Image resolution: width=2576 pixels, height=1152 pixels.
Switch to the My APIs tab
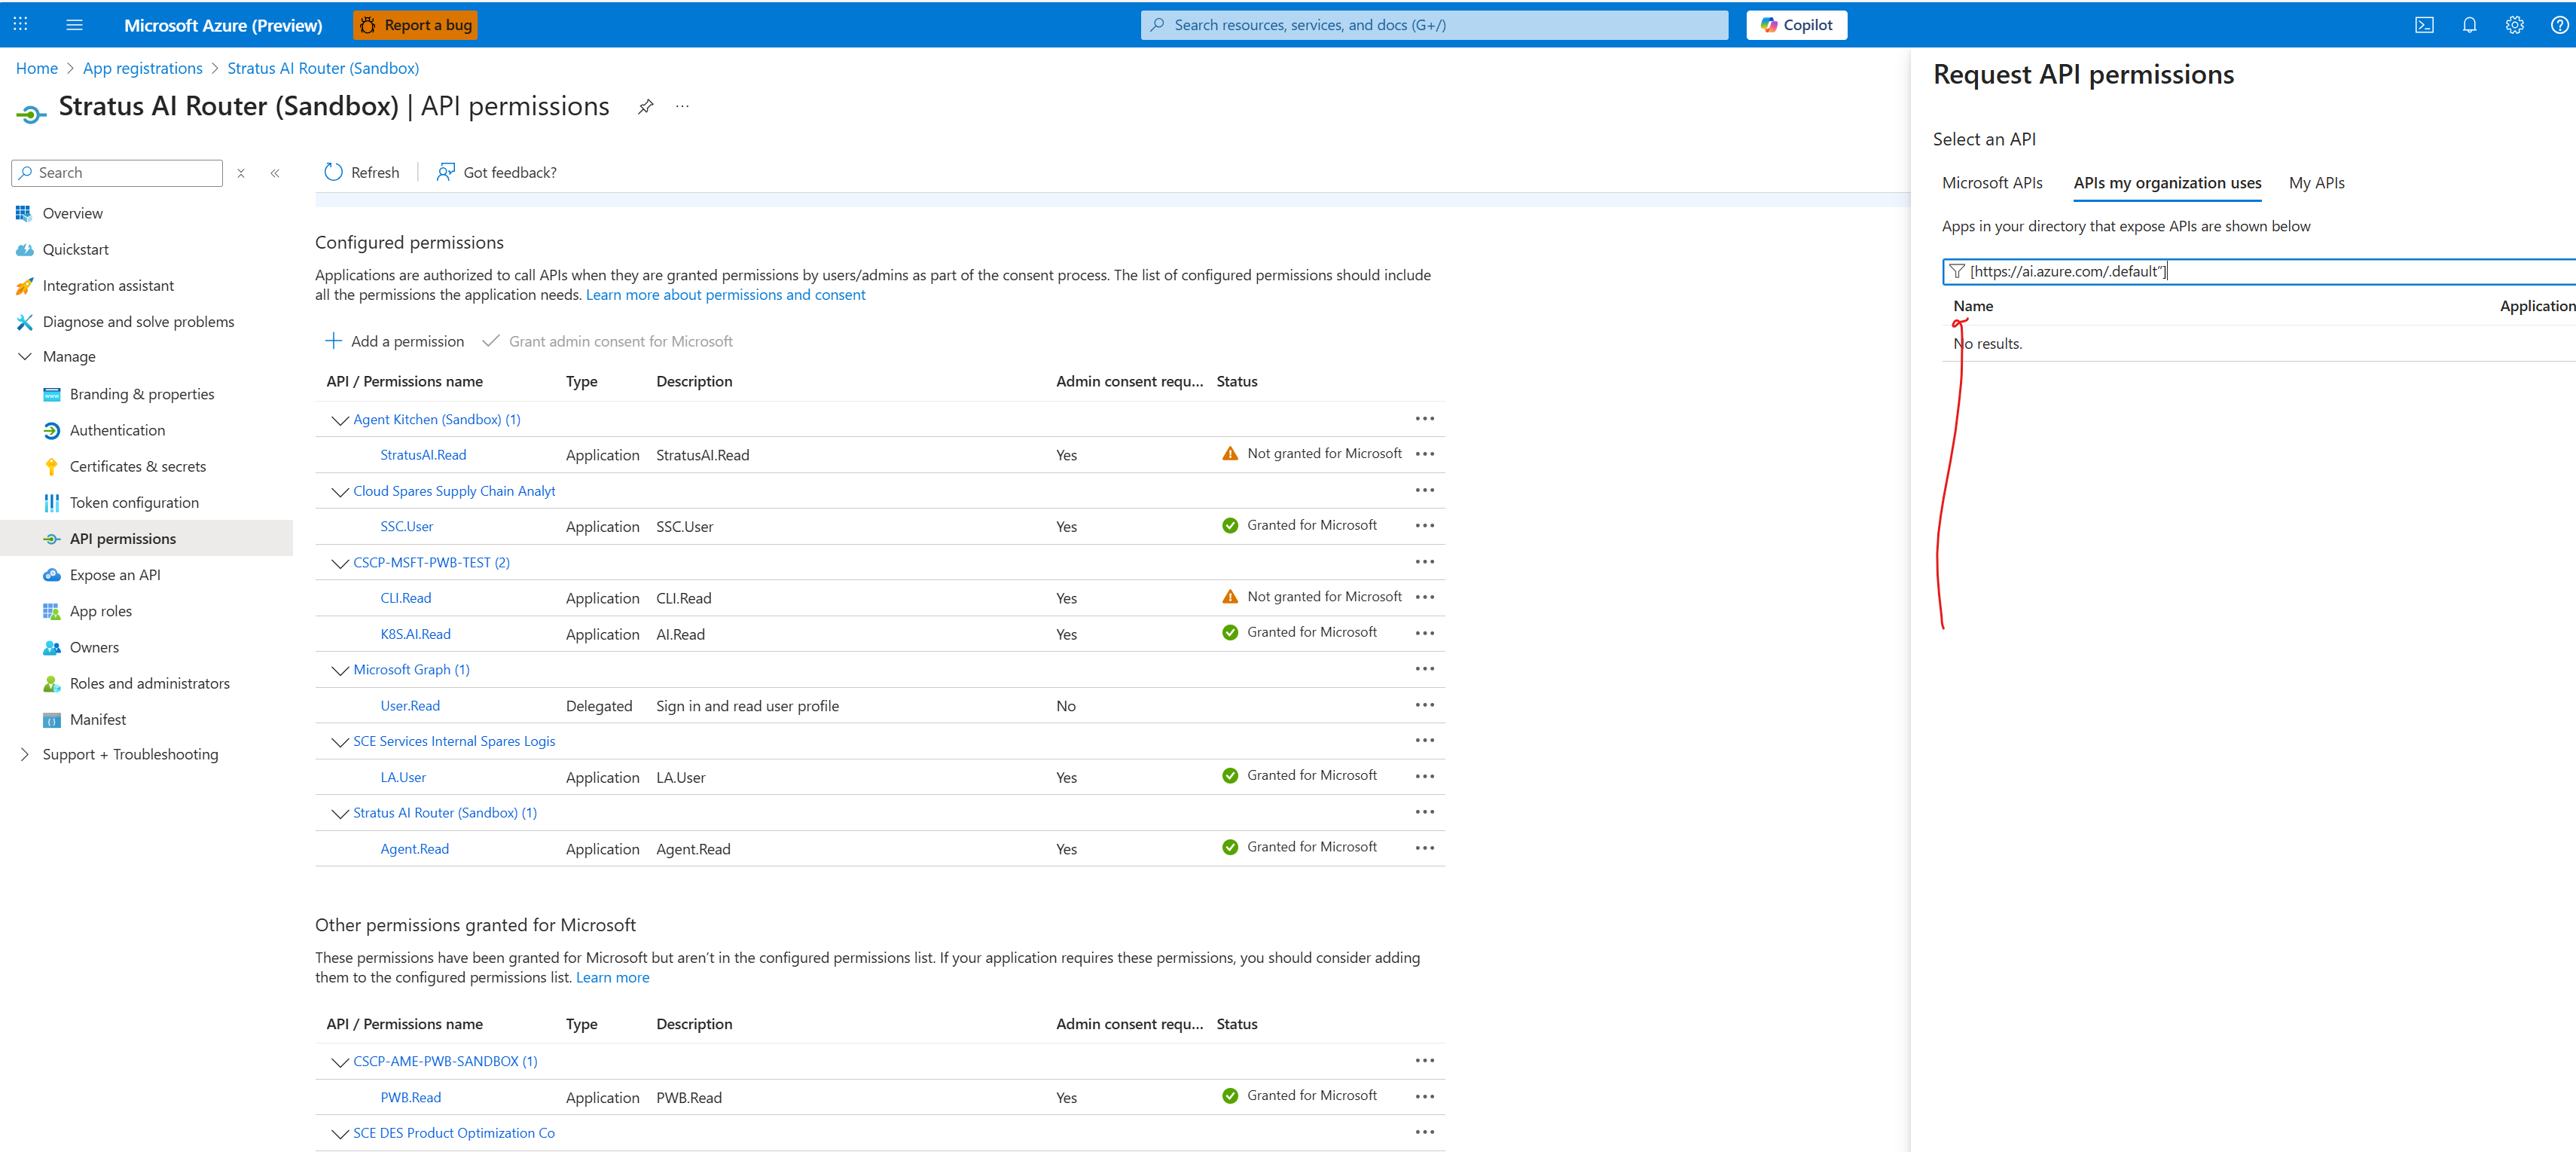pyautogui.click(x=2318, y=183)
